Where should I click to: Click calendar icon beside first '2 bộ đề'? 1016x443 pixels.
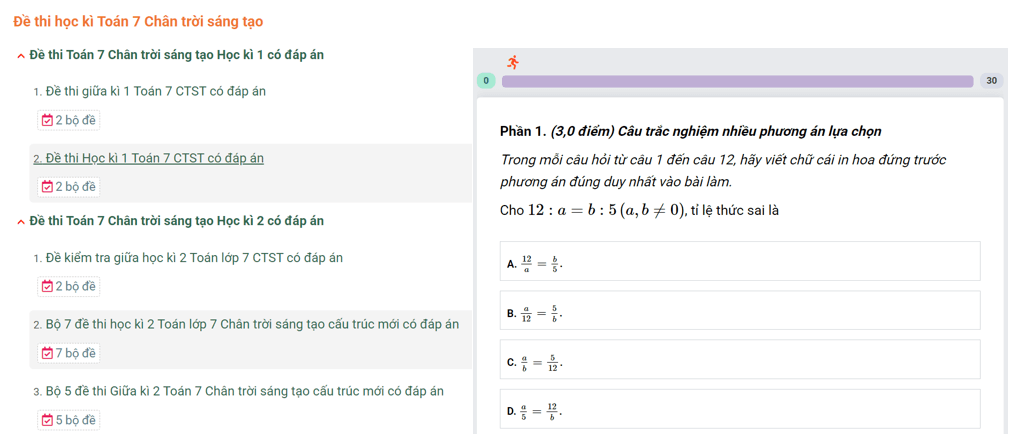point(47,120)
